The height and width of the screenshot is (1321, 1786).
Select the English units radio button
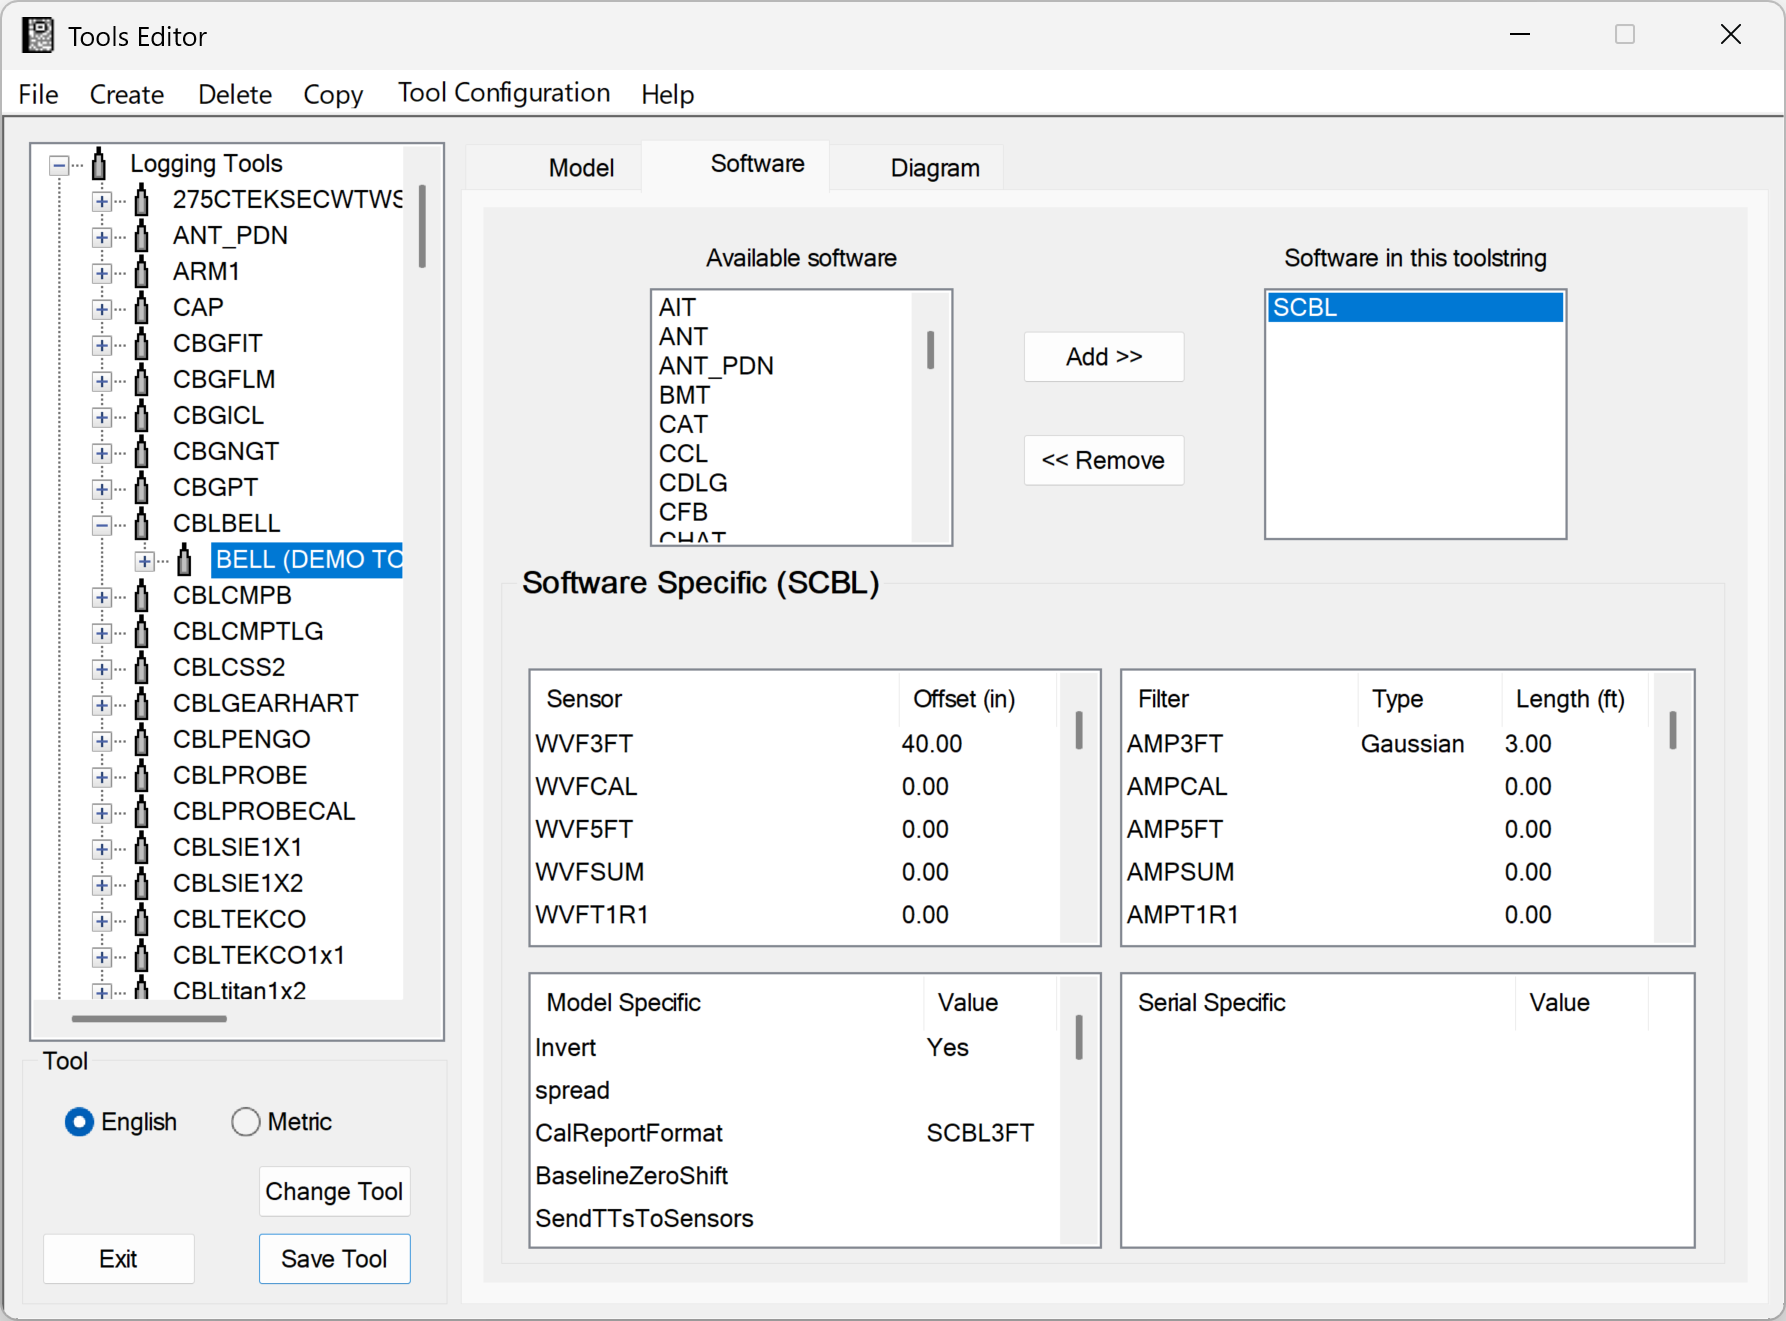(80, 1122)
